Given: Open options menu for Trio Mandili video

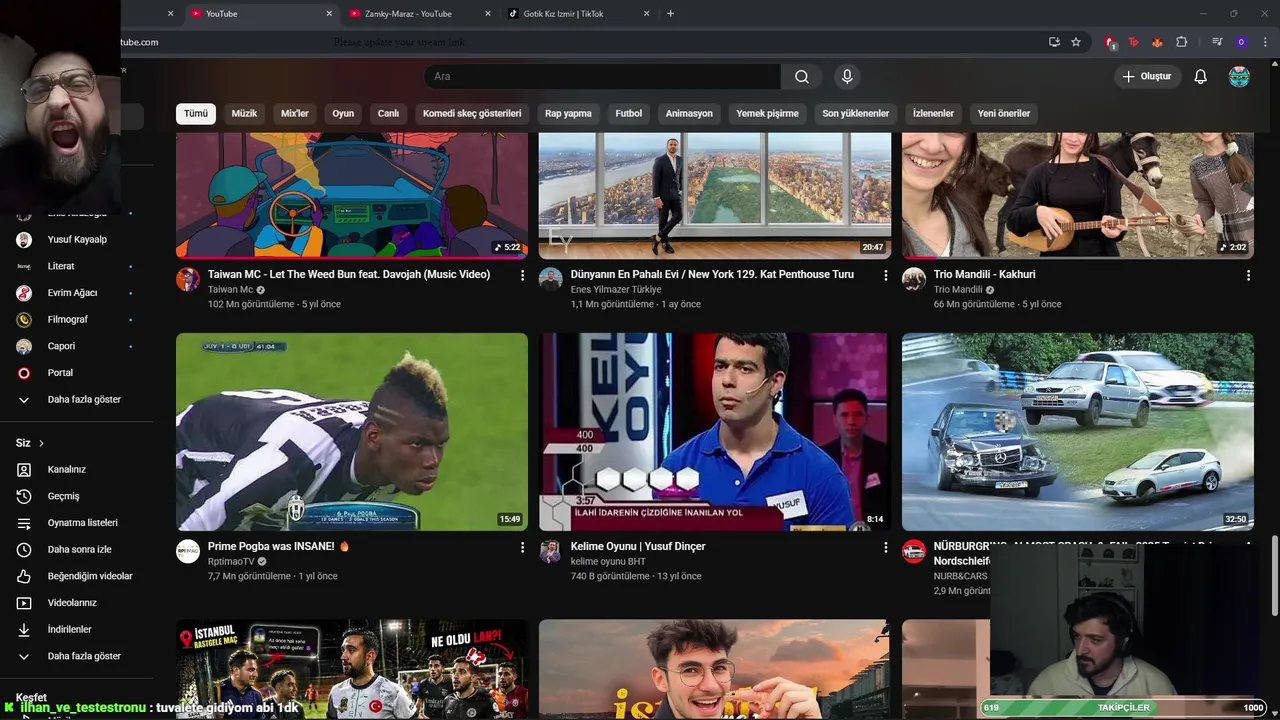Looking at the screenshot, I should [x=1248, y=274].
